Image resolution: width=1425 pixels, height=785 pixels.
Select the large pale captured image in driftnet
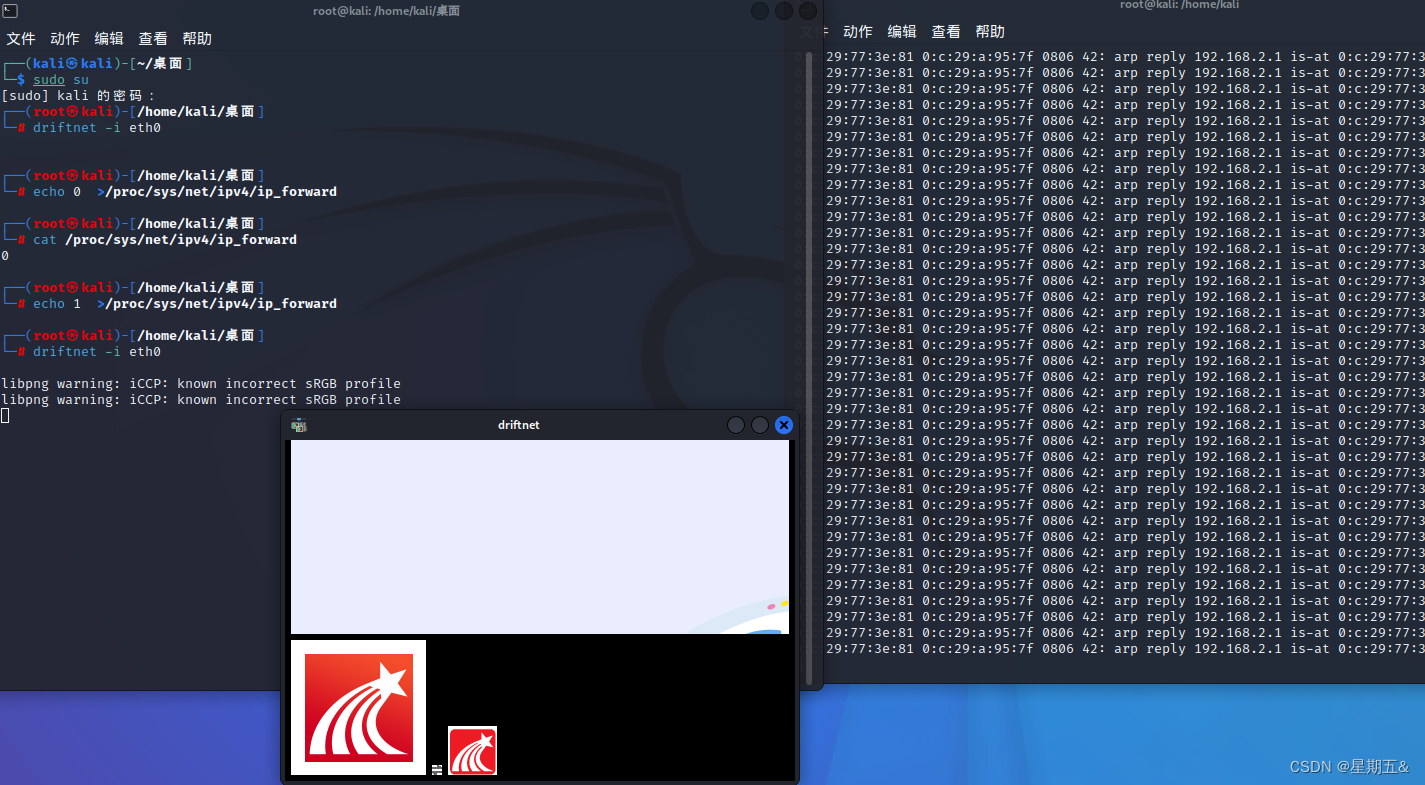tap(540, 537)
